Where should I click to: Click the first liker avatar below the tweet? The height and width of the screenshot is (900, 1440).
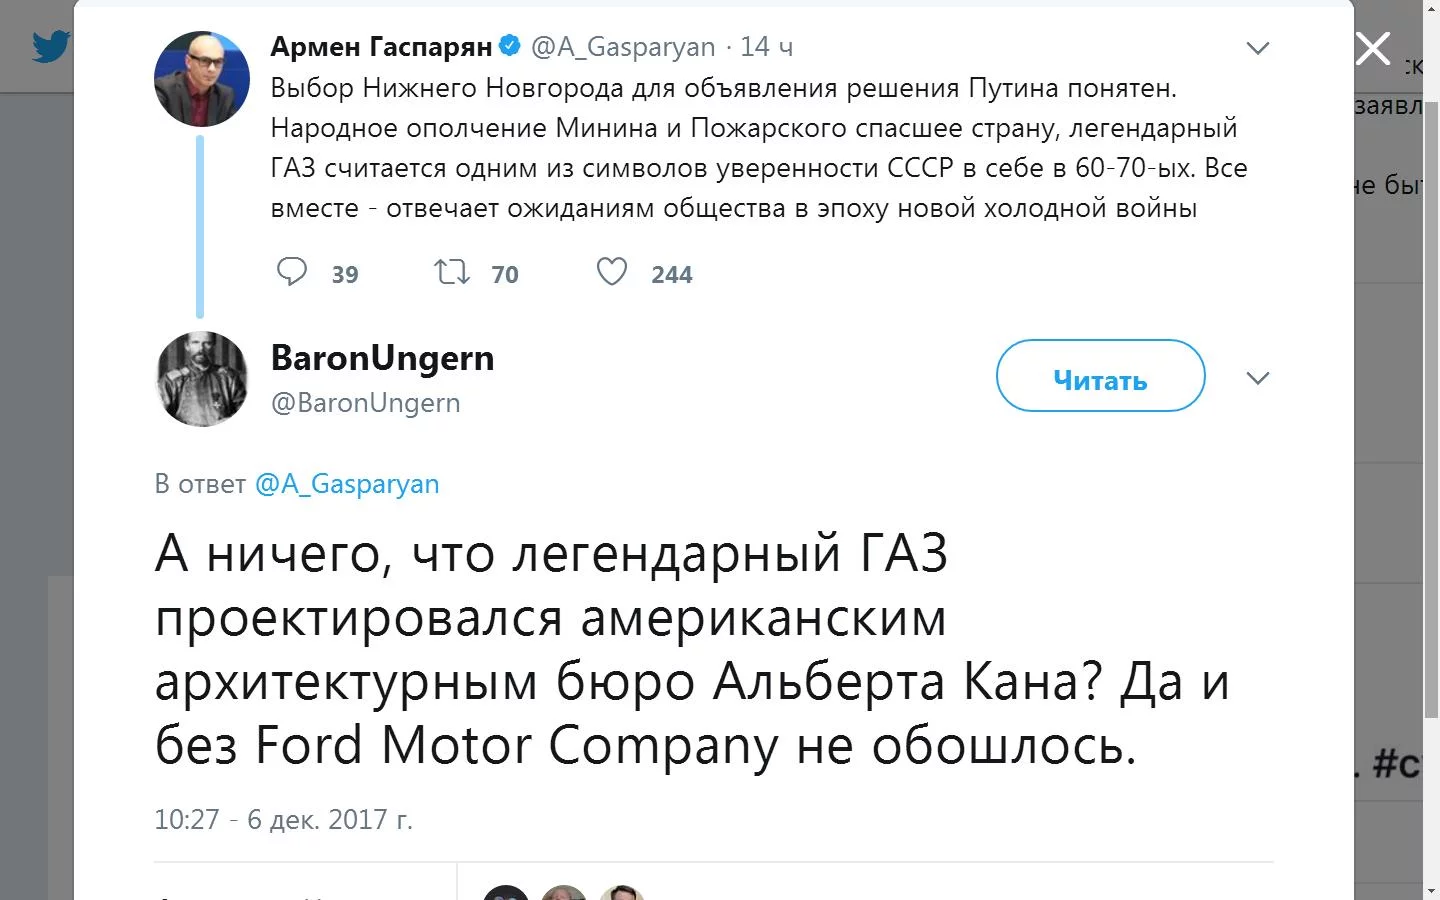[x=506, y=893]
